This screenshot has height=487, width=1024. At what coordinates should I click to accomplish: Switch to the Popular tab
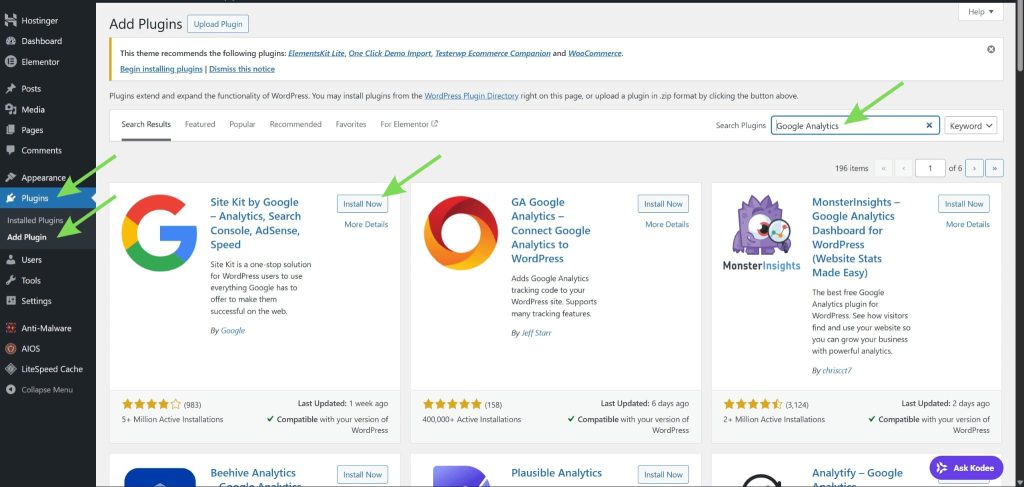click(242, 124)
